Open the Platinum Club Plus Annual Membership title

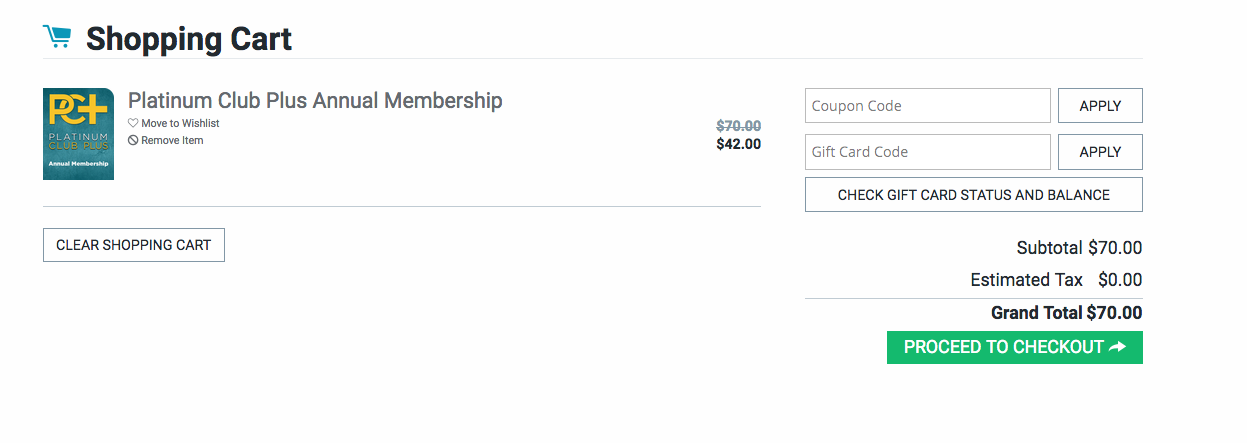pyautogui.click(x=315, y=101)
